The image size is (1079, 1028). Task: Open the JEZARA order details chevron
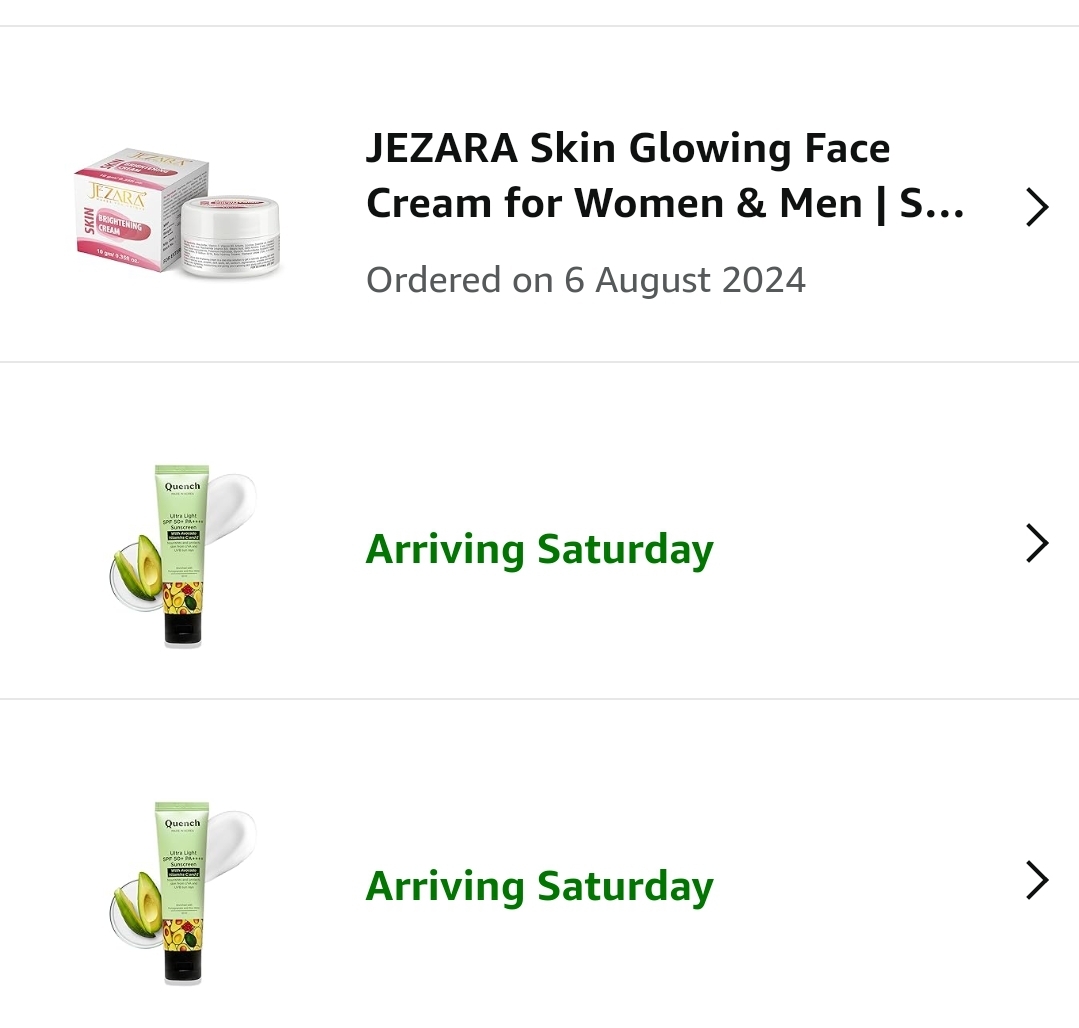pos(1037,208)
